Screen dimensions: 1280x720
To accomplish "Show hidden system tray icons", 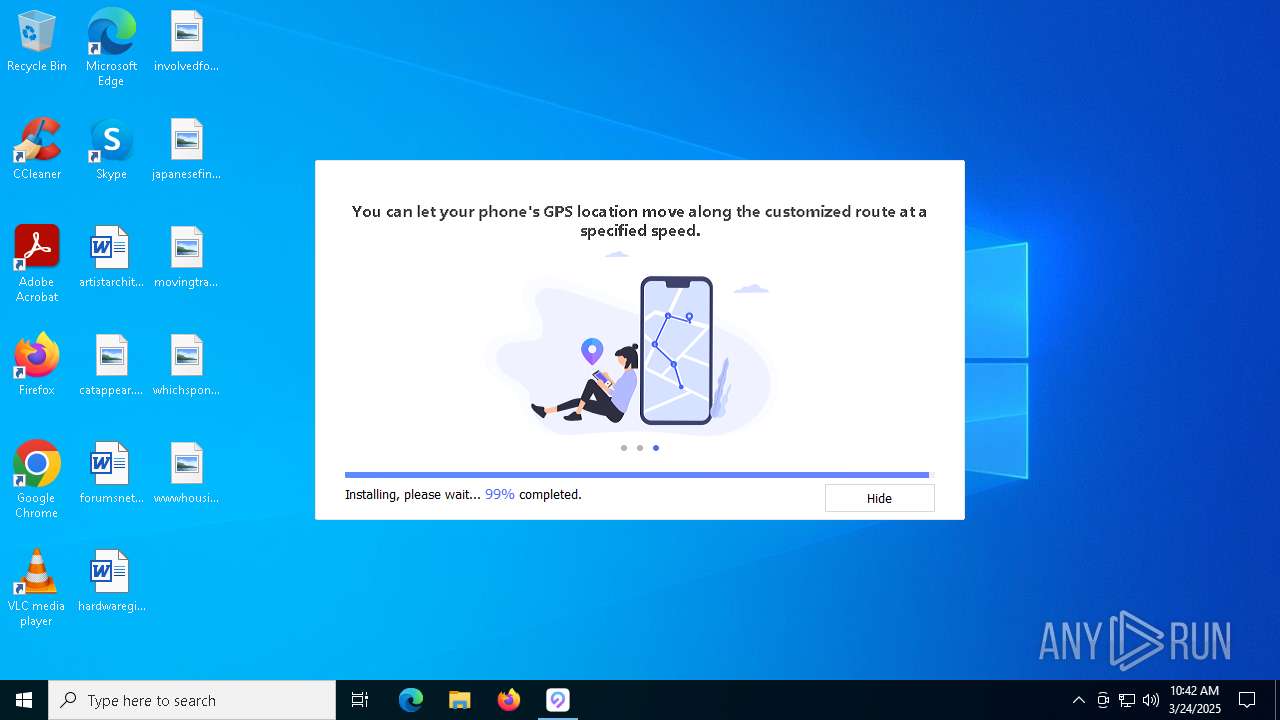I will coord(1078,700).
